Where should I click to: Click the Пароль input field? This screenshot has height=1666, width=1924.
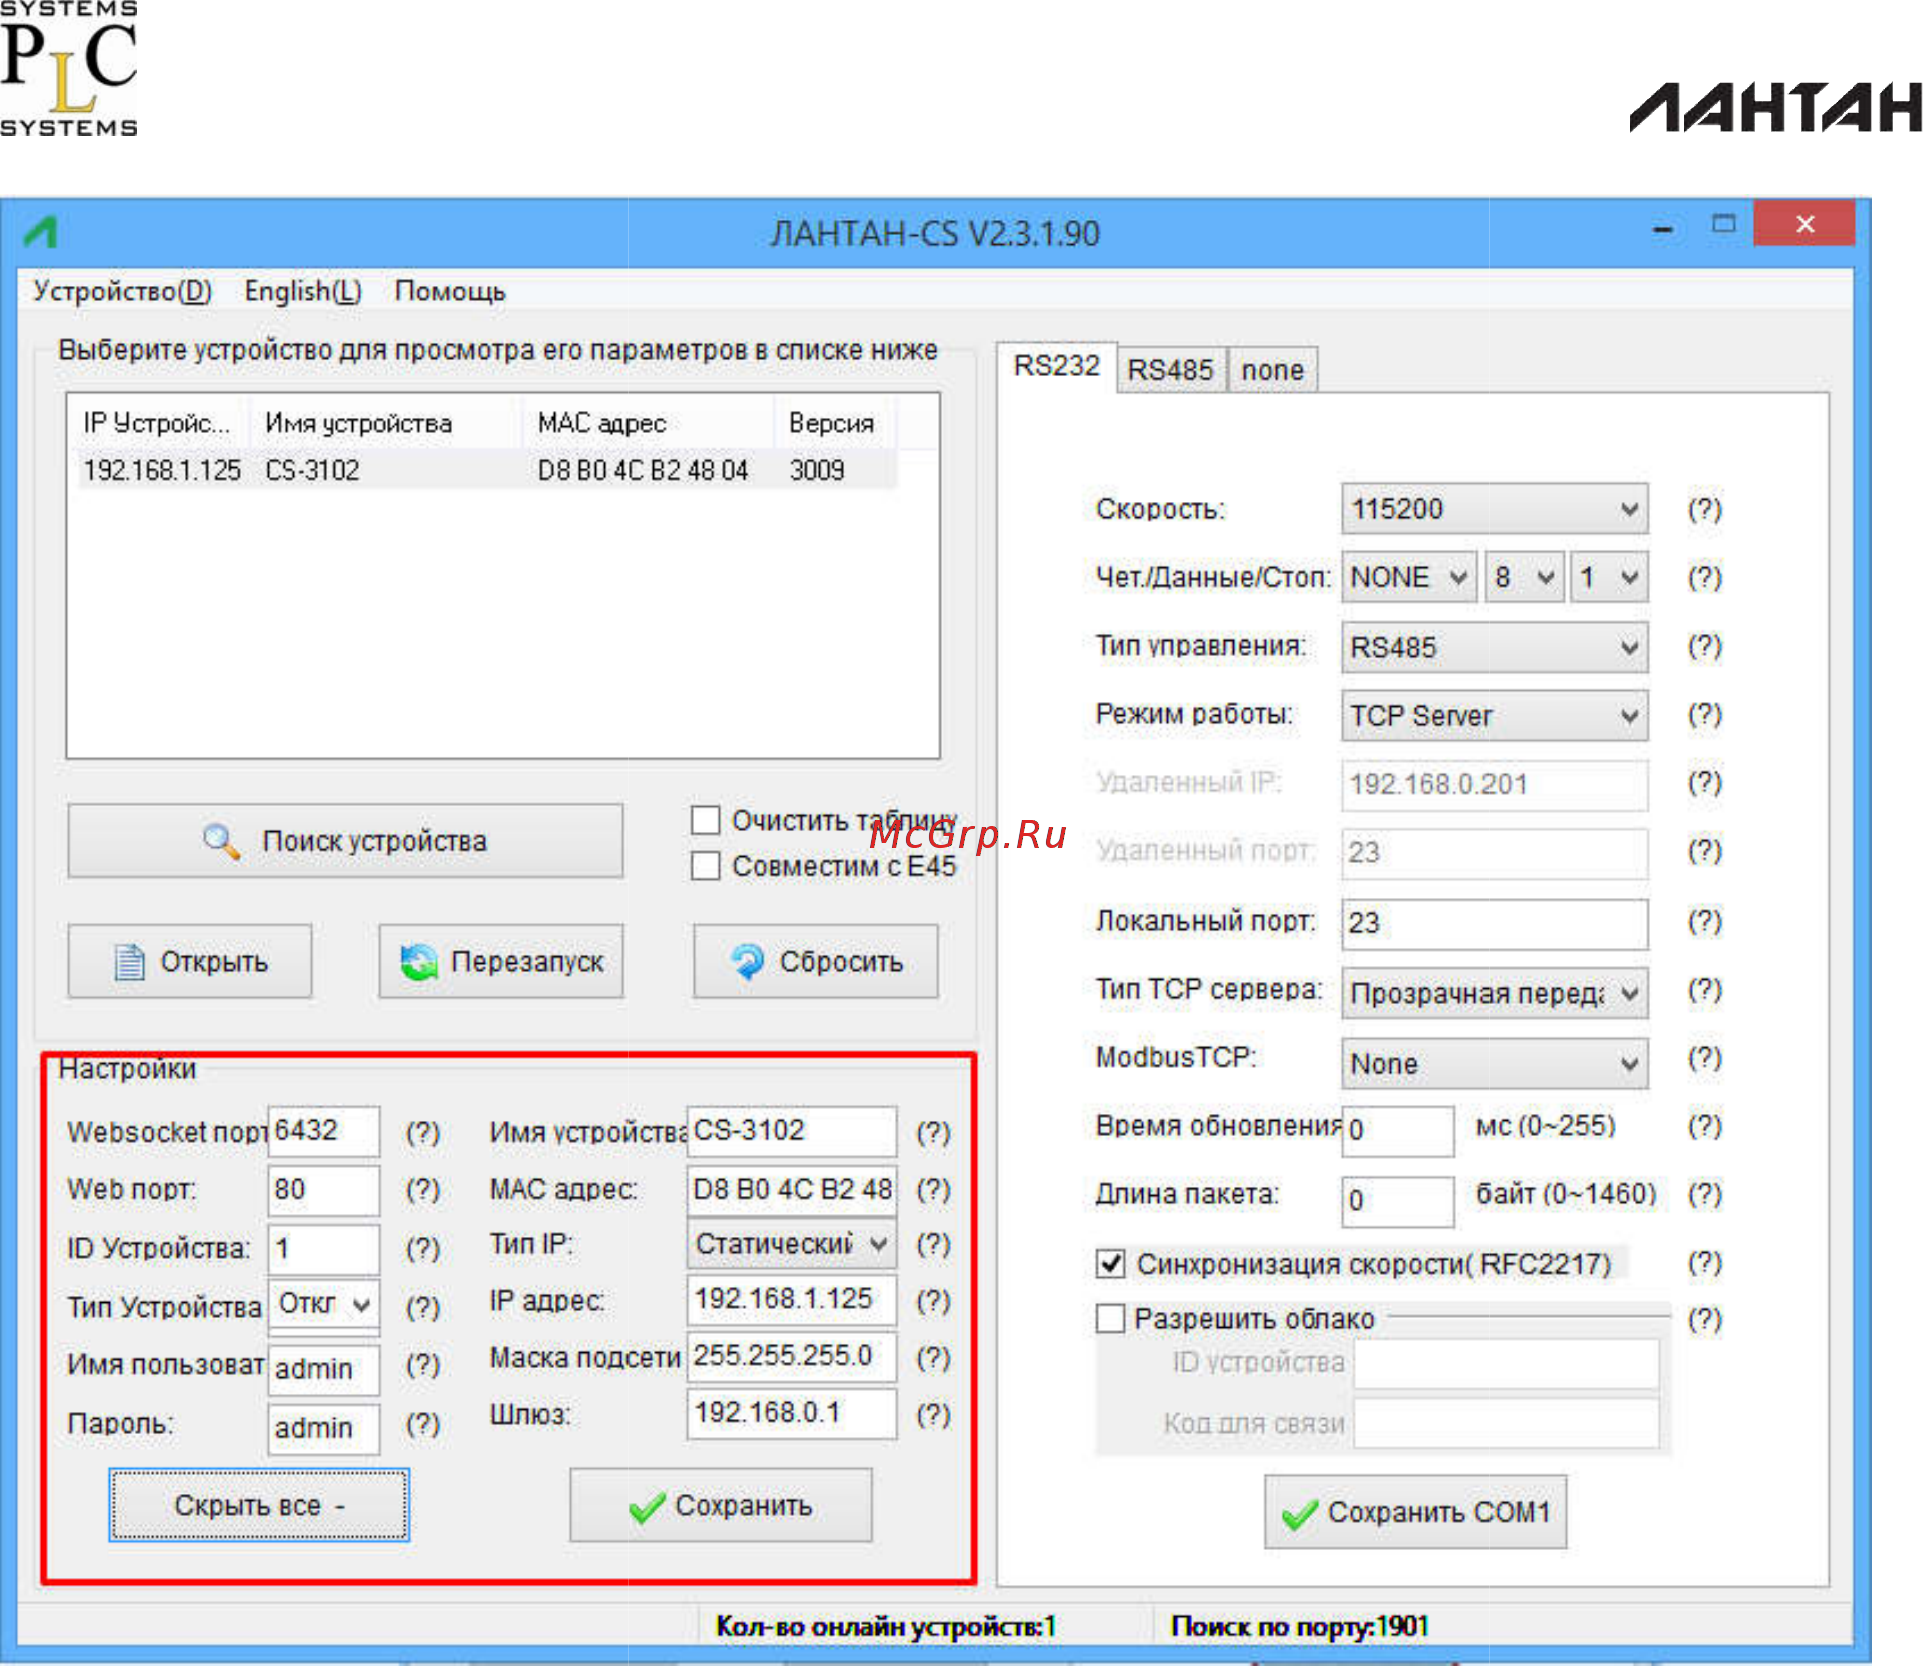point(324,1429)
